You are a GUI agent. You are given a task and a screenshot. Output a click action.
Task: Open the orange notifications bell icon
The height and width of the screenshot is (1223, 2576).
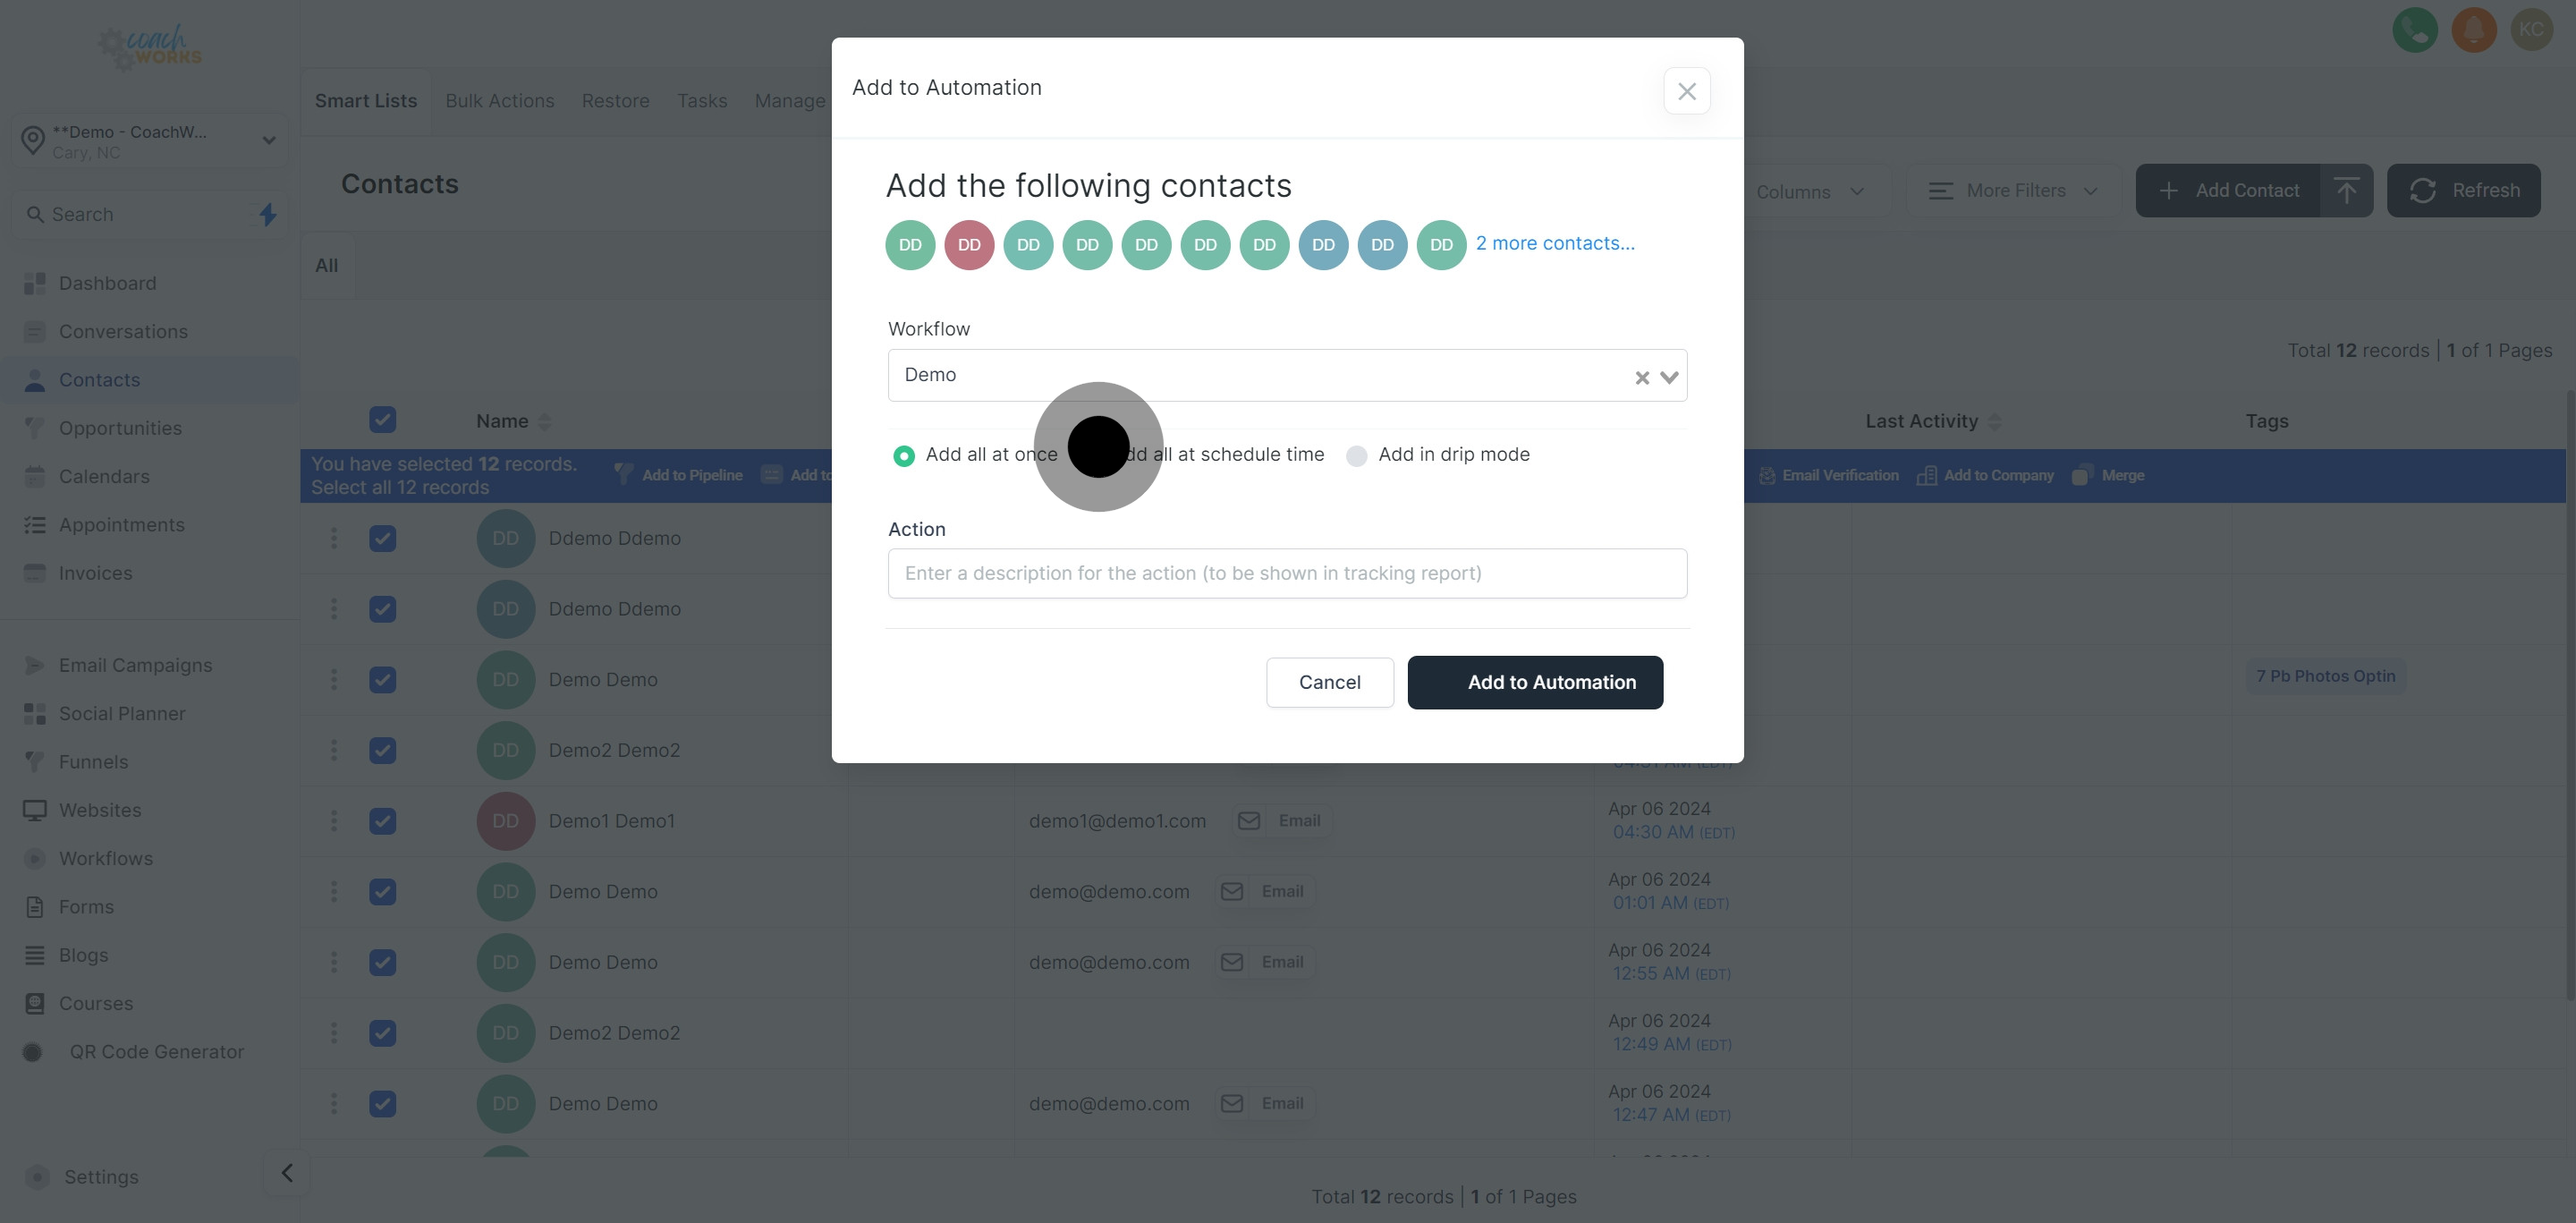2473,30
